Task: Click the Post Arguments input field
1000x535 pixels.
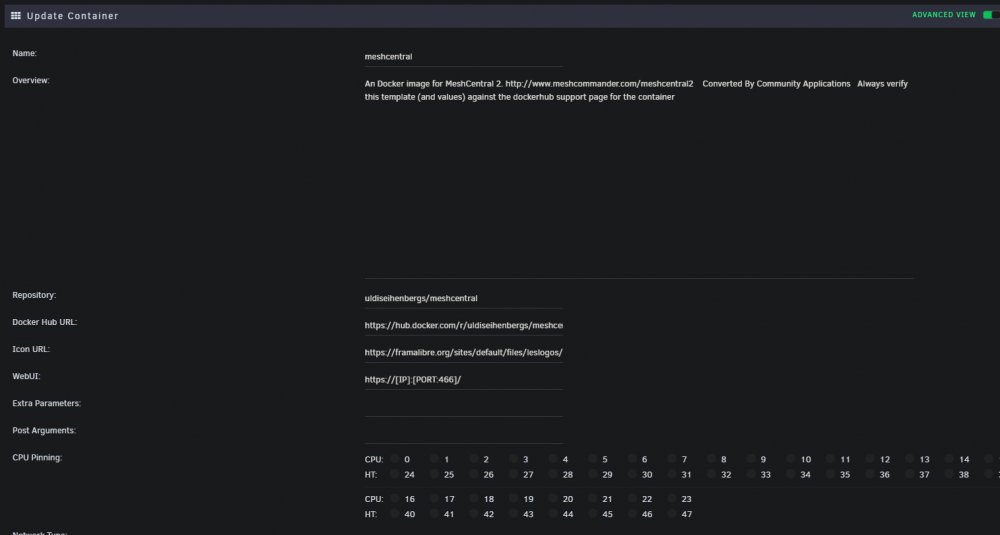Action: click(x=464, y=434)
